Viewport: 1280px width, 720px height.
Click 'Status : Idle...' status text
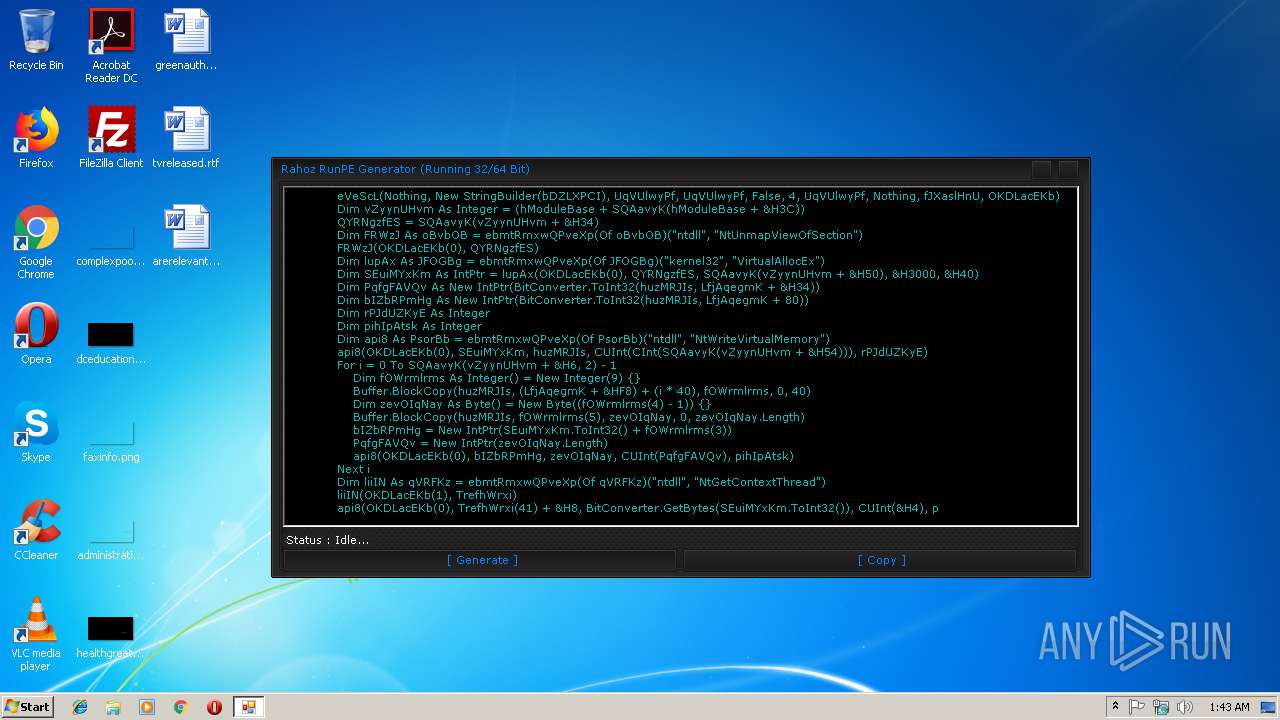click(x=327, y=540)
